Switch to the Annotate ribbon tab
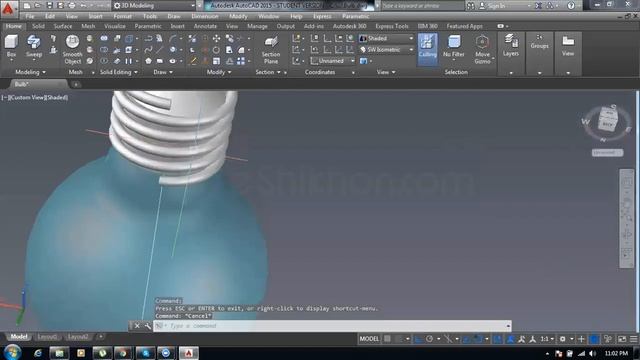 (x=205, y=26)
